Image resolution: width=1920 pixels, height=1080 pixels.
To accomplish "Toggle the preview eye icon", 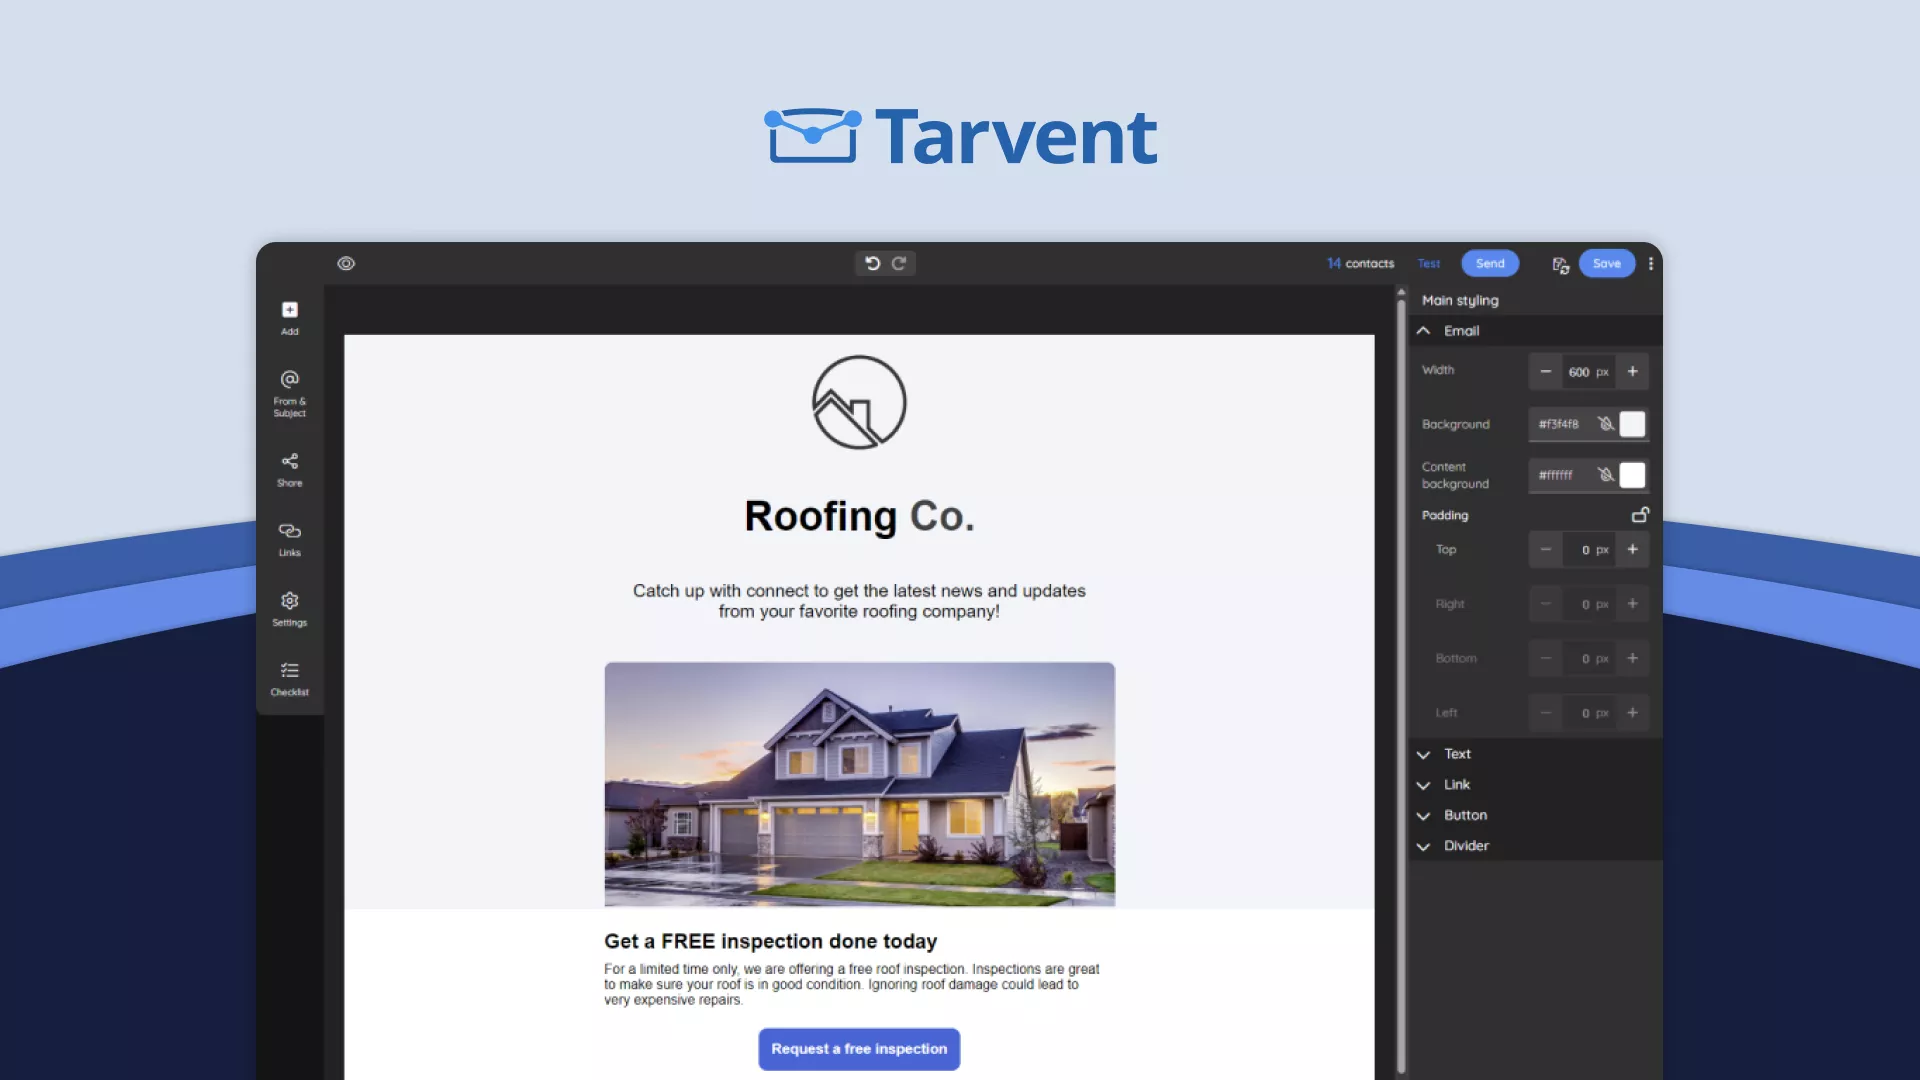I will 346,263.
